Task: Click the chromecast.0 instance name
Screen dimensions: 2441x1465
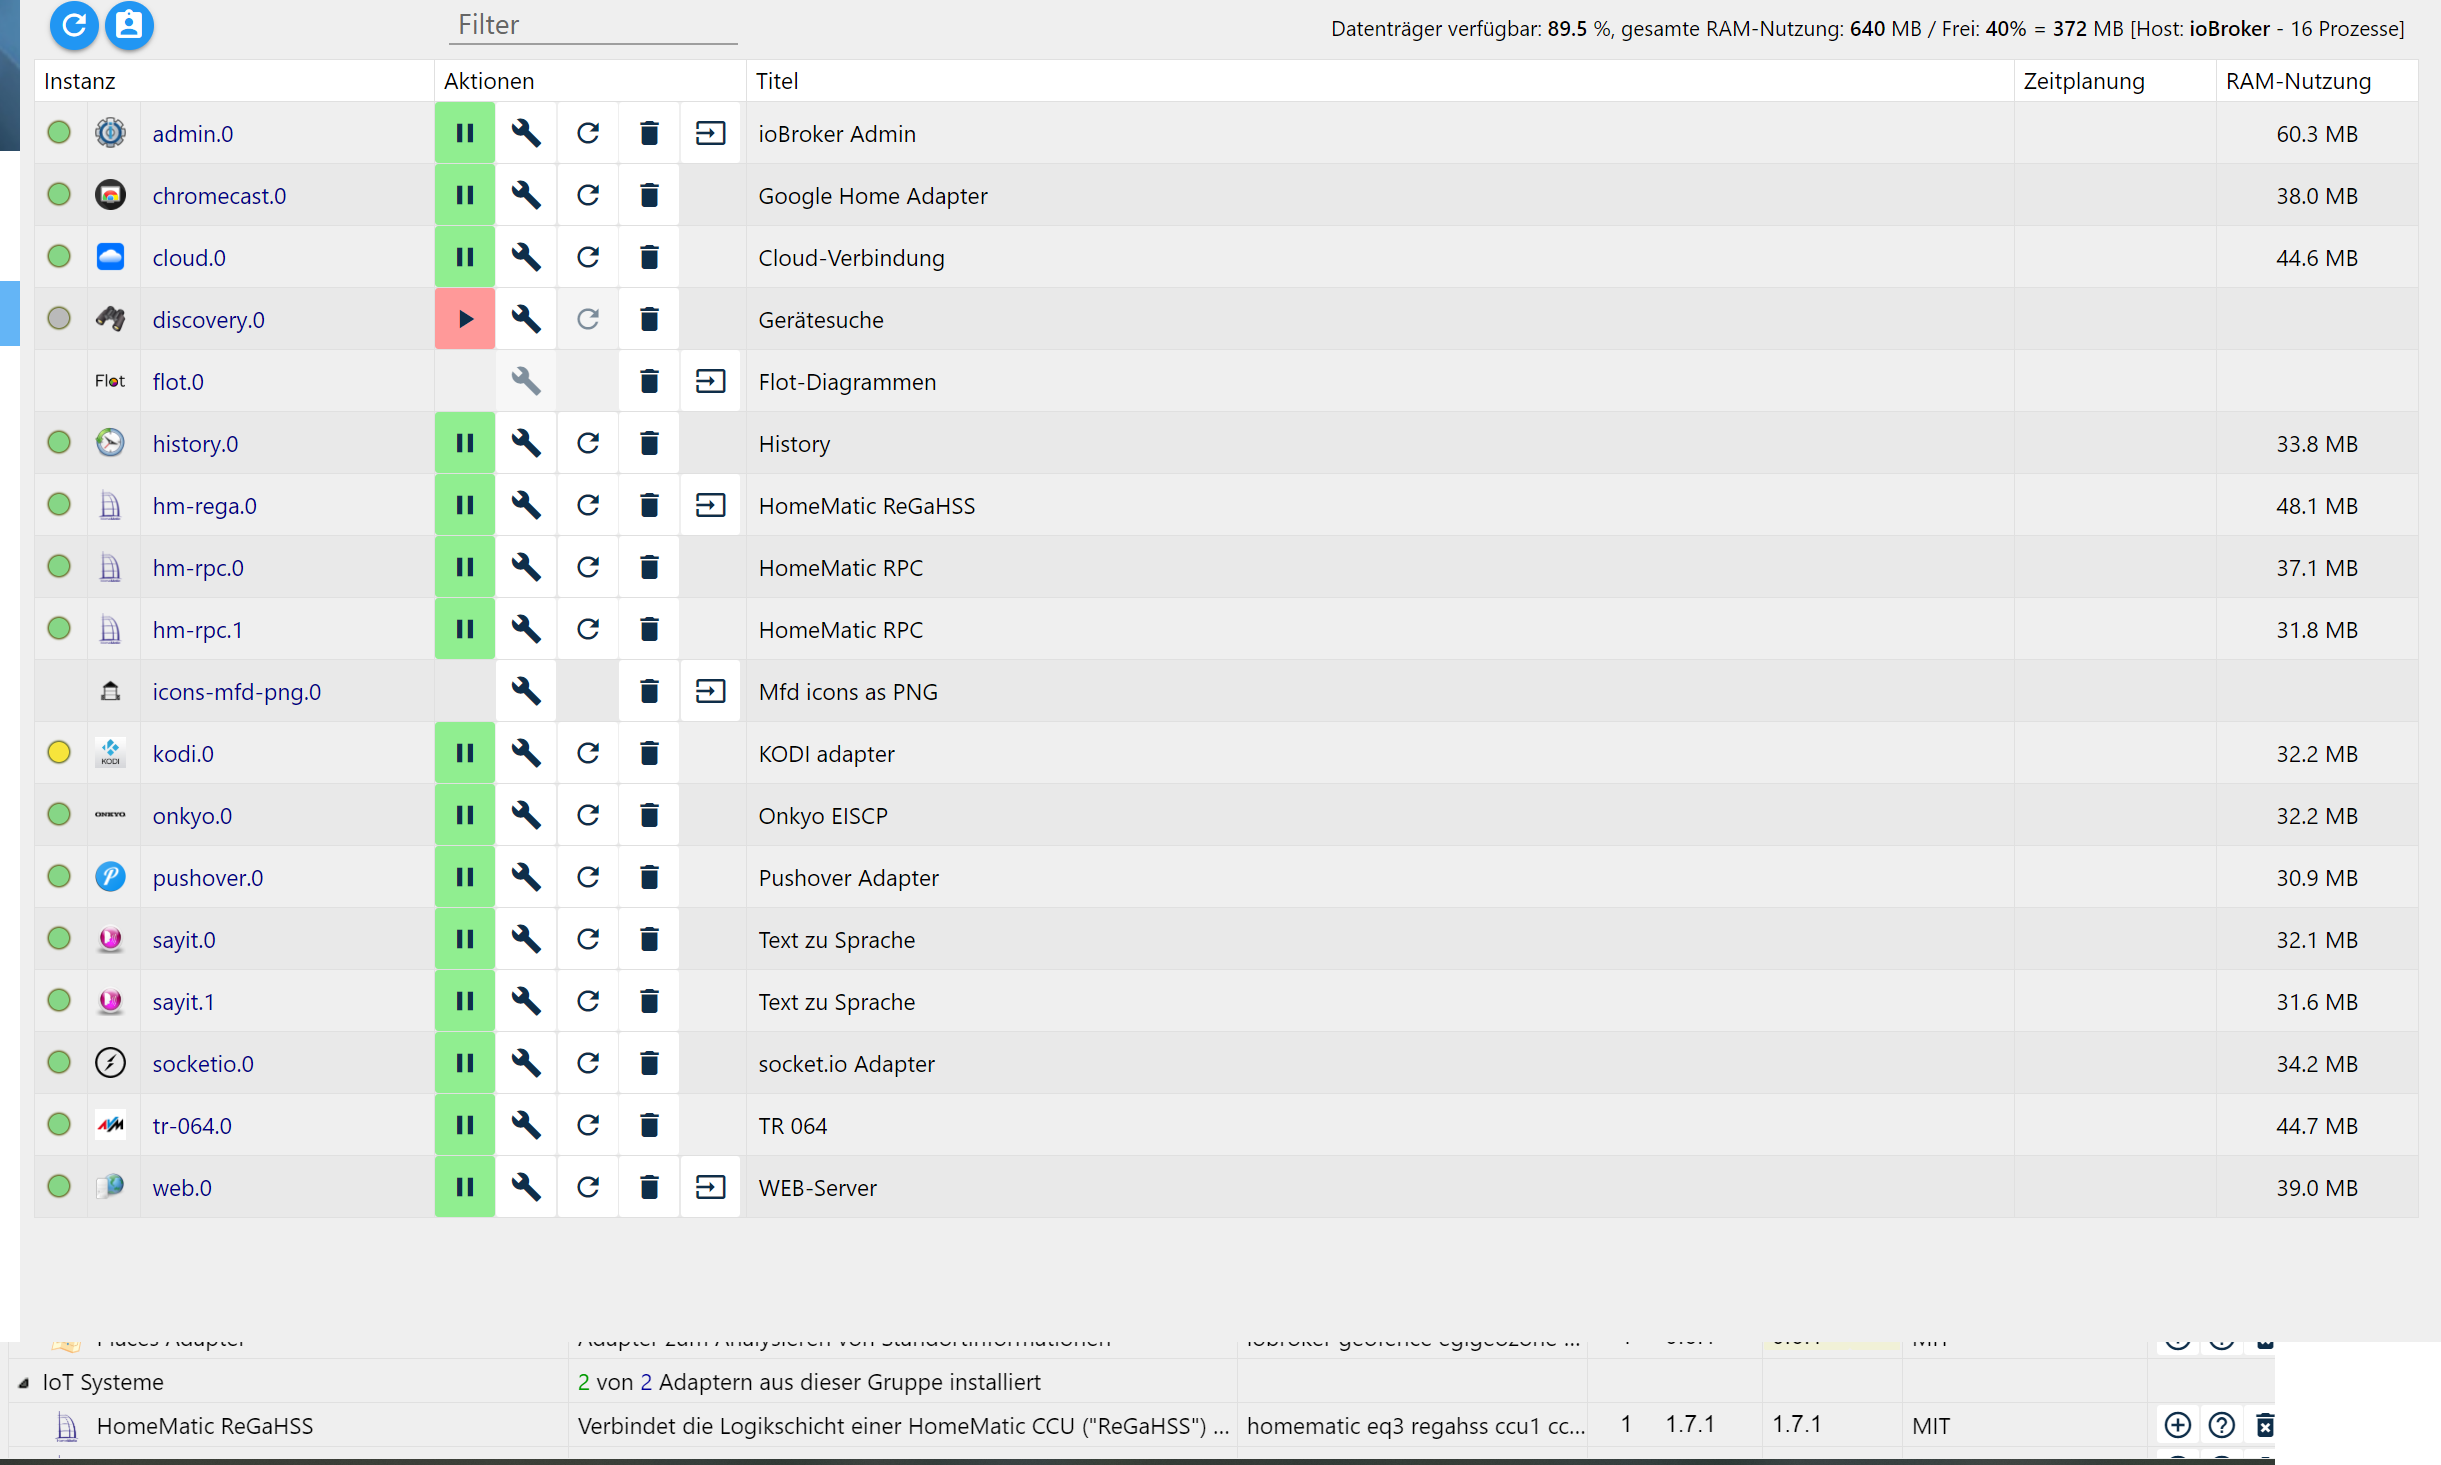Action: tap(219, 196)
